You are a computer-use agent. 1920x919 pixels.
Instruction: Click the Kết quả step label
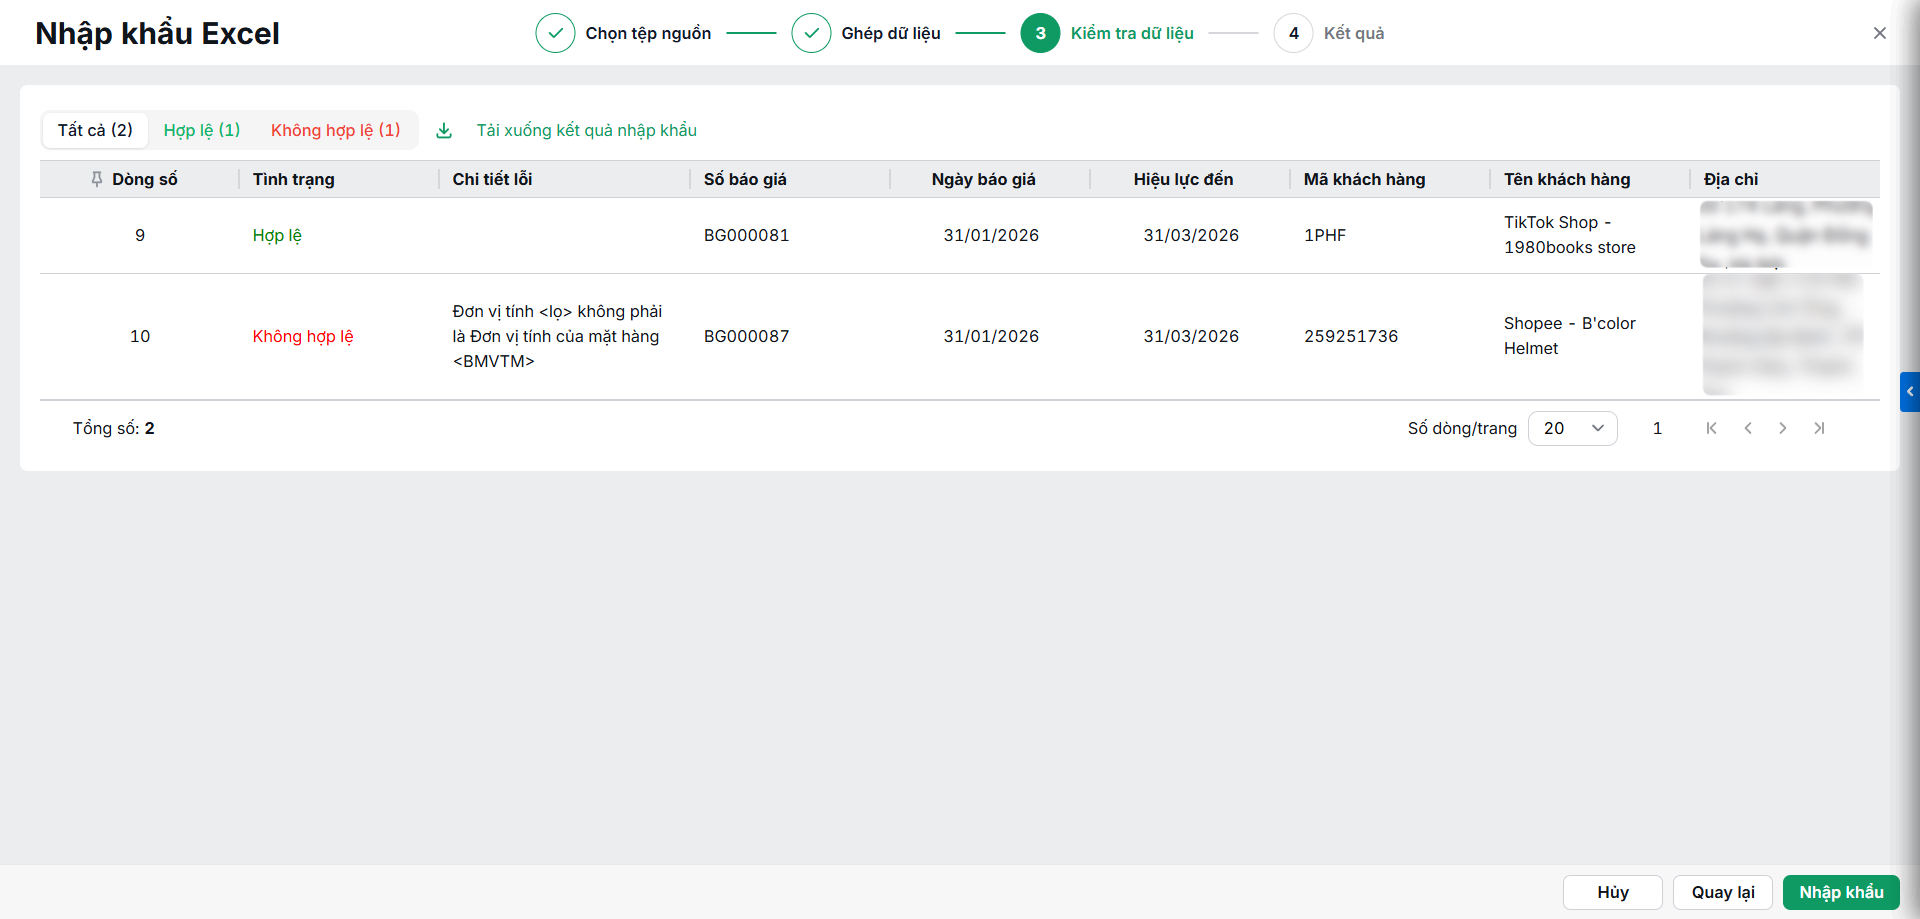(1354, 33)
